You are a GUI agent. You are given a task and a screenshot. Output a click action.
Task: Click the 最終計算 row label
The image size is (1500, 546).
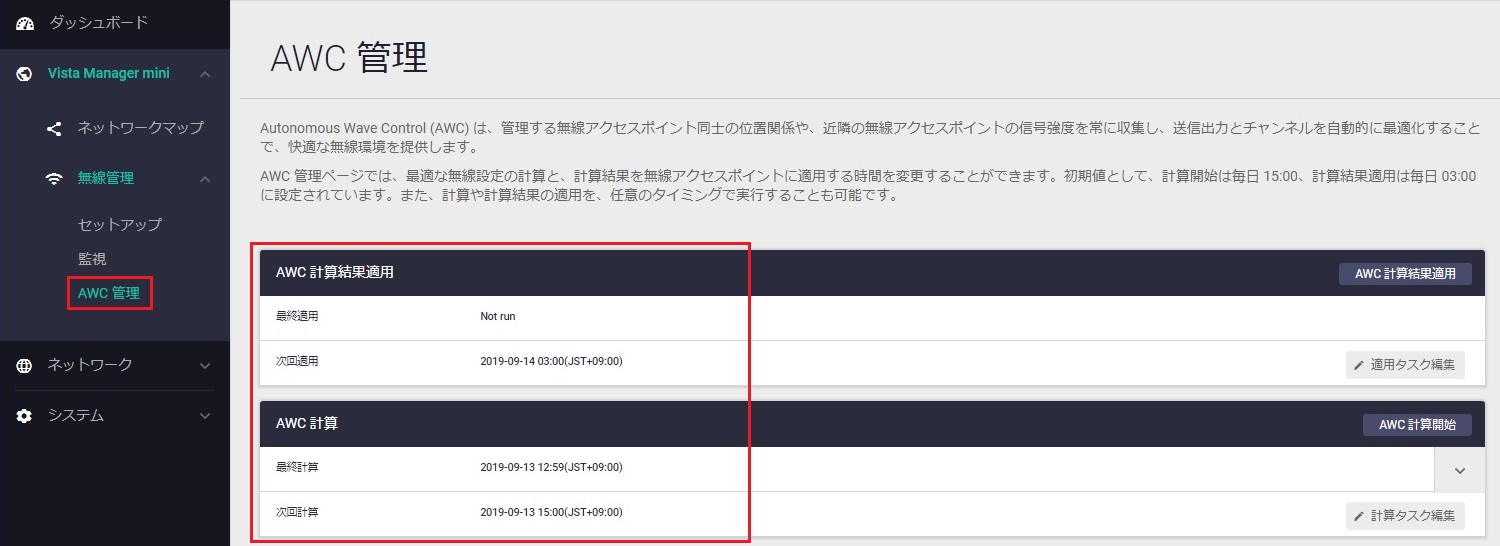(297, 467)
